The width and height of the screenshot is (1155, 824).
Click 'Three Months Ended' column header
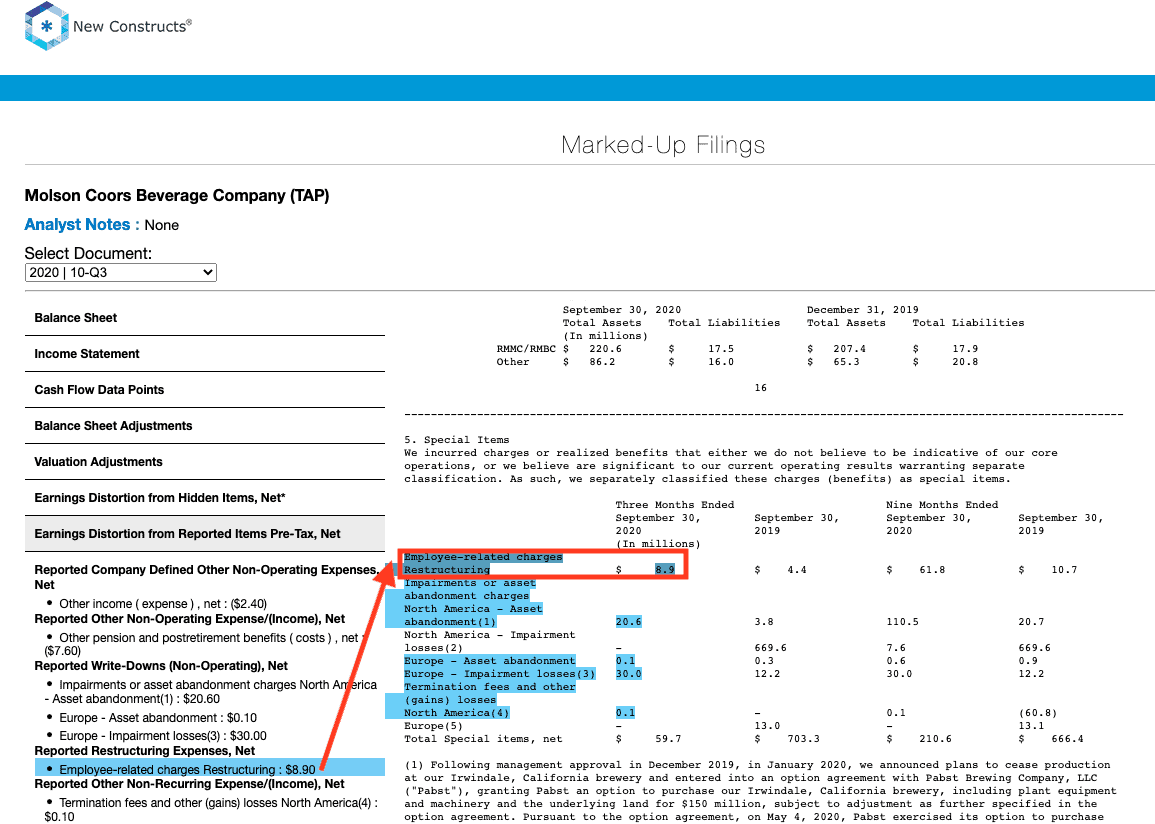[x=675, y=505]
